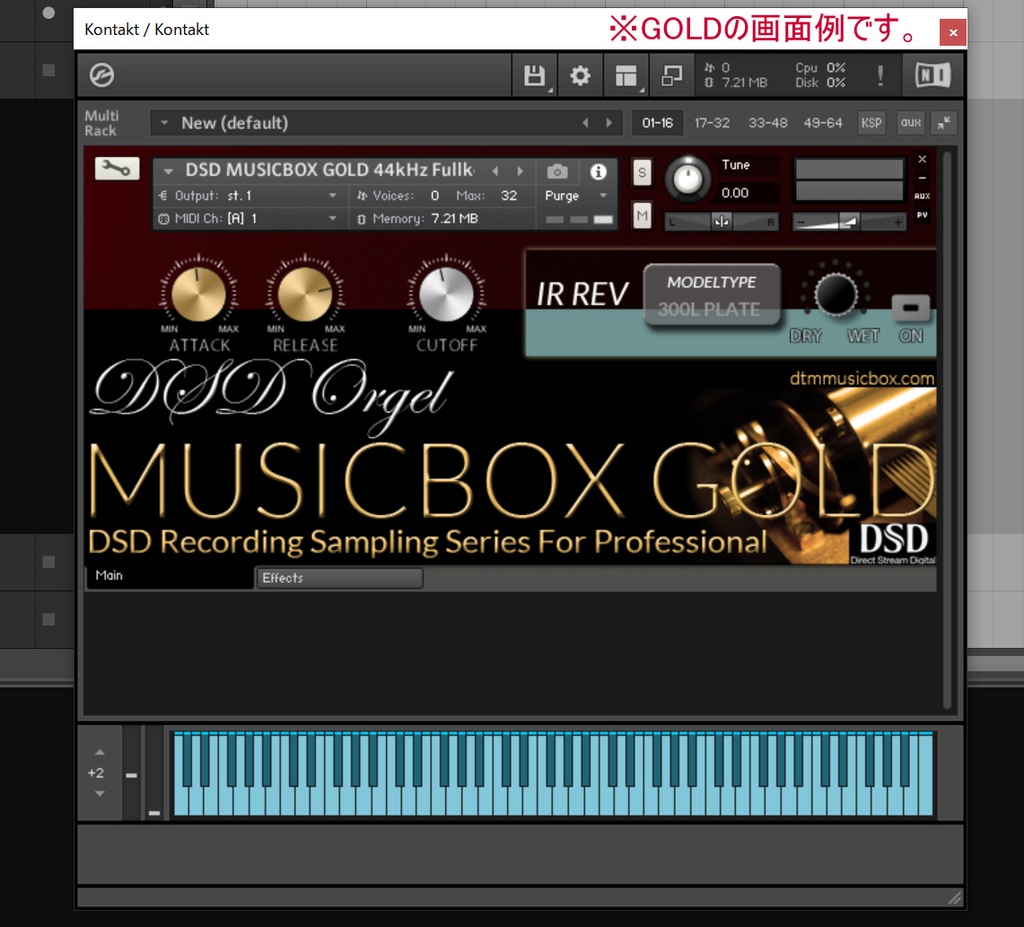Solo the DSD MUSICBOX GOLD instrument
This screenshot has width=1024, height=927.
642,172
